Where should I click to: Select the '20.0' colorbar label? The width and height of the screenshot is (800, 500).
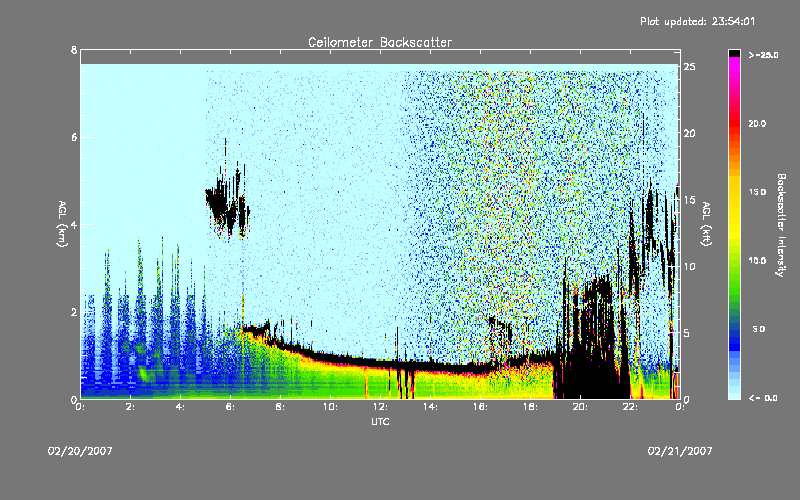[x=757, y=123]
